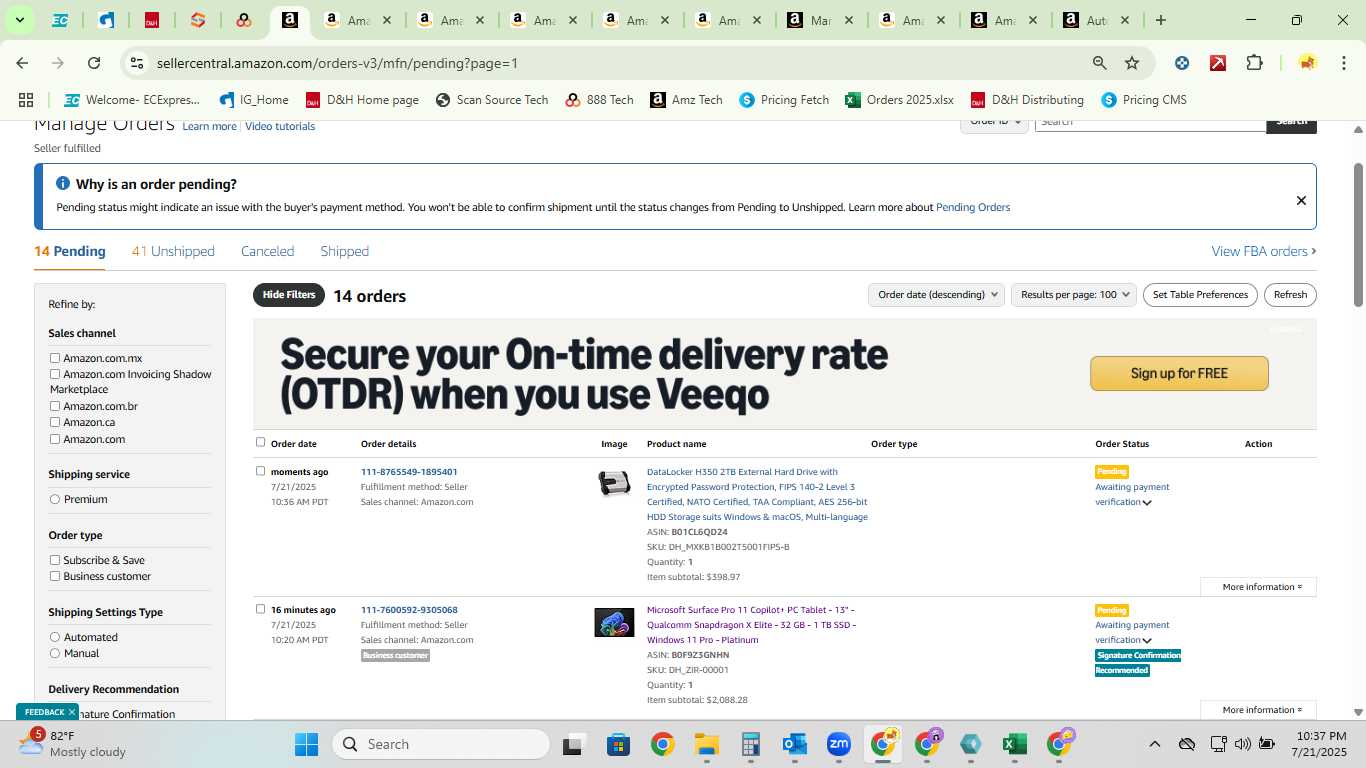Switch to the Canceled orders tab
The image size is (1366, 768).
(x=267, y=251)
